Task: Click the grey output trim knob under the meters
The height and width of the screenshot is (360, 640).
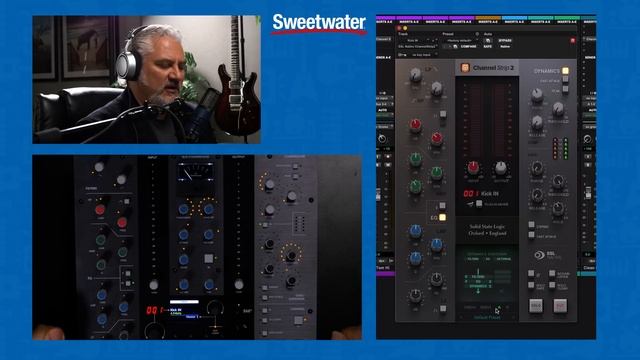Action: coord(501,167)
